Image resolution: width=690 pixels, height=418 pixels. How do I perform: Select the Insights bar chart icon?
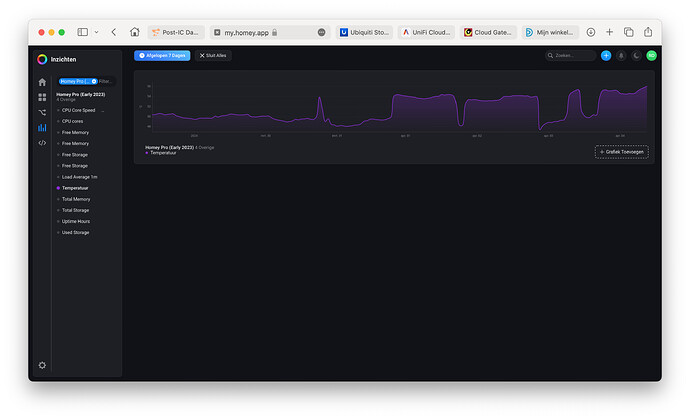pyautogui.click(x=42, y=128)
